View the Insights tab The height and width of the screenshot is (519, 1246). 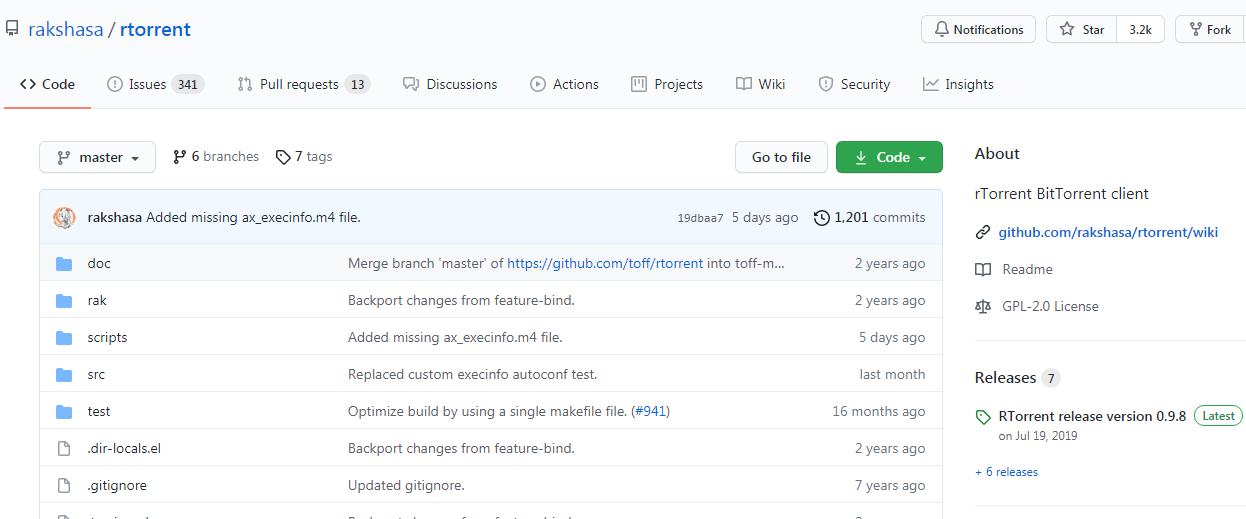pos(958,84)
